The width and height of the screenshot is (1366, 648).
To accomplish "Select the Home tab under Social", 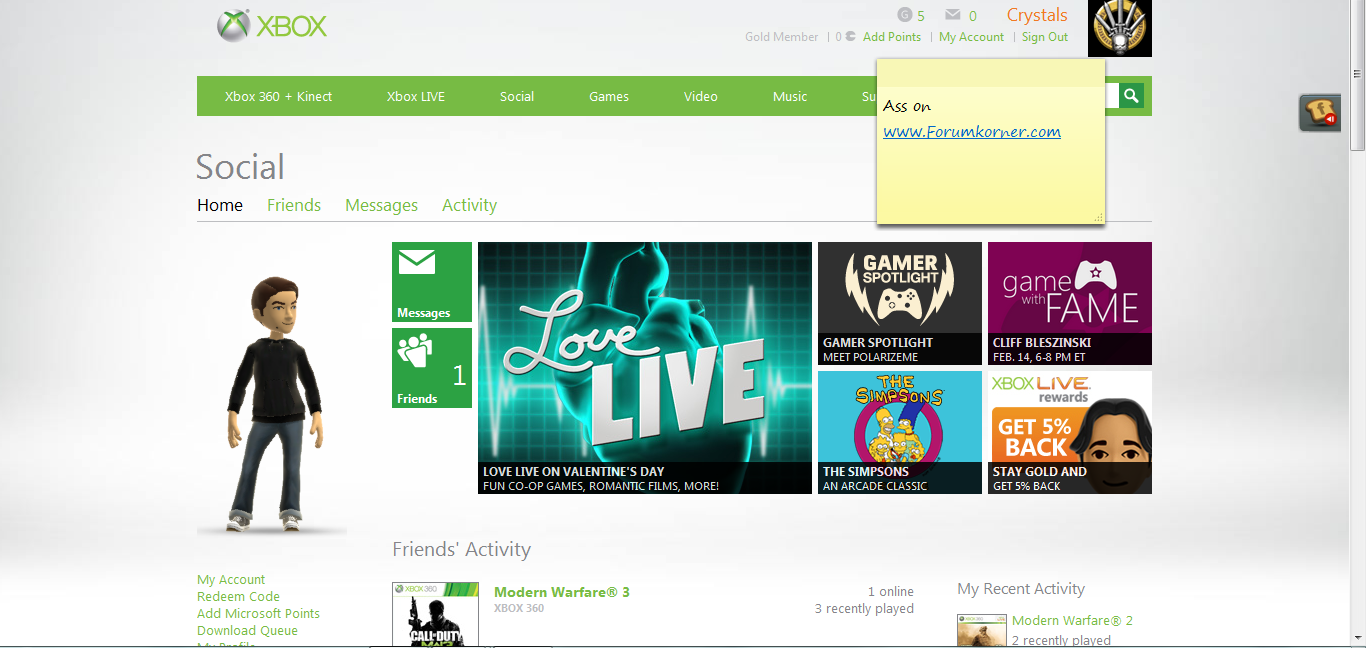I will pos(220,205).
